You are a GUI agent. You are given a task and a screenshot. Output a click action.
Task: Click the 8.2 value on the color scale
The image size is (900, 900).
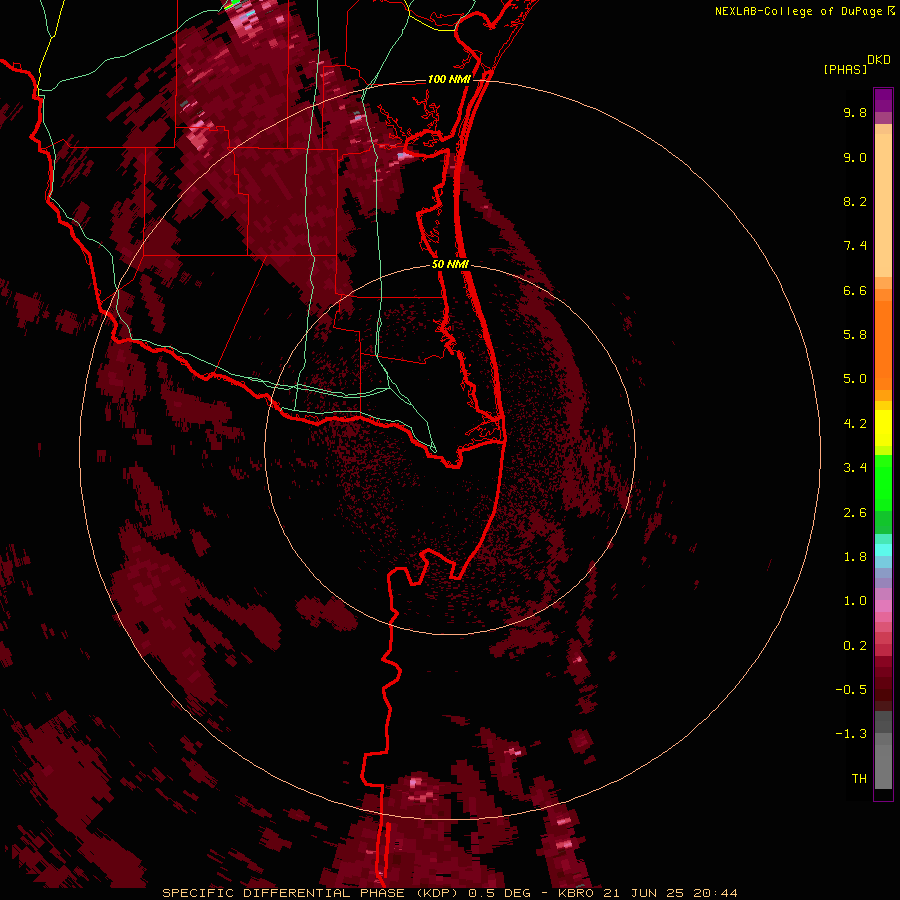[x=855, y=201]
